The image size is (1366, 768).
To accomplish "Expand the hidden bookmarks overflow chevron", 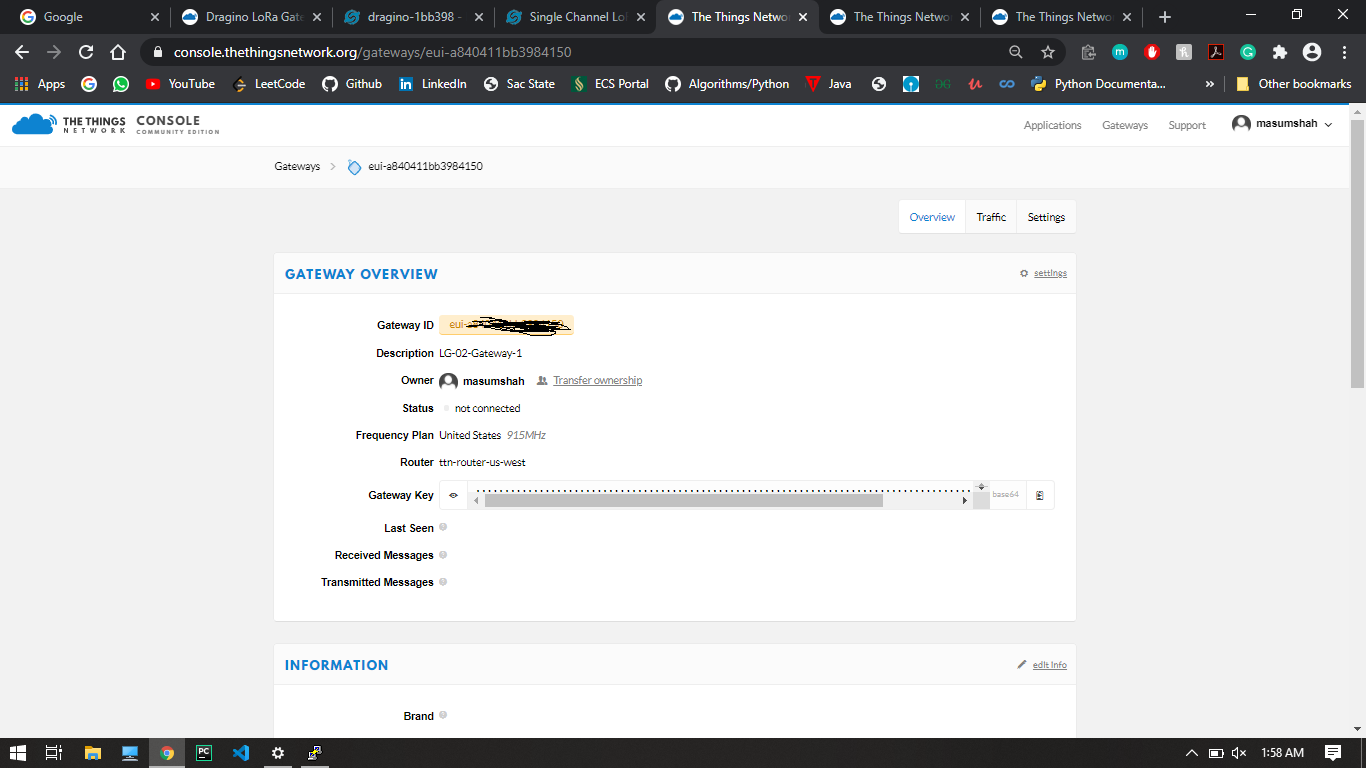I will [x=1210, y=84].
